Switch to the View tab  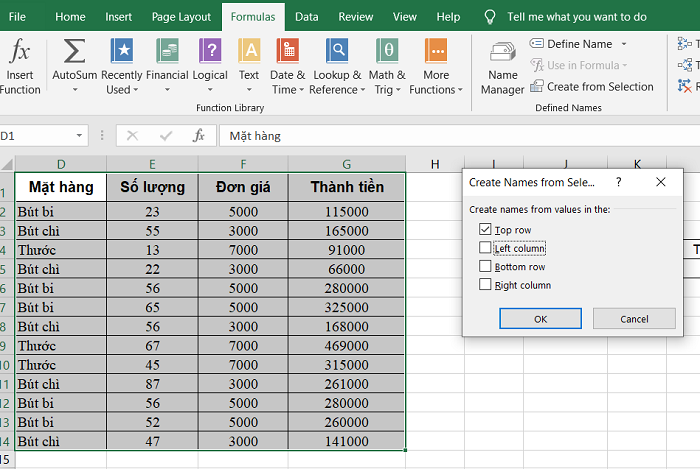tap(404, 17)
